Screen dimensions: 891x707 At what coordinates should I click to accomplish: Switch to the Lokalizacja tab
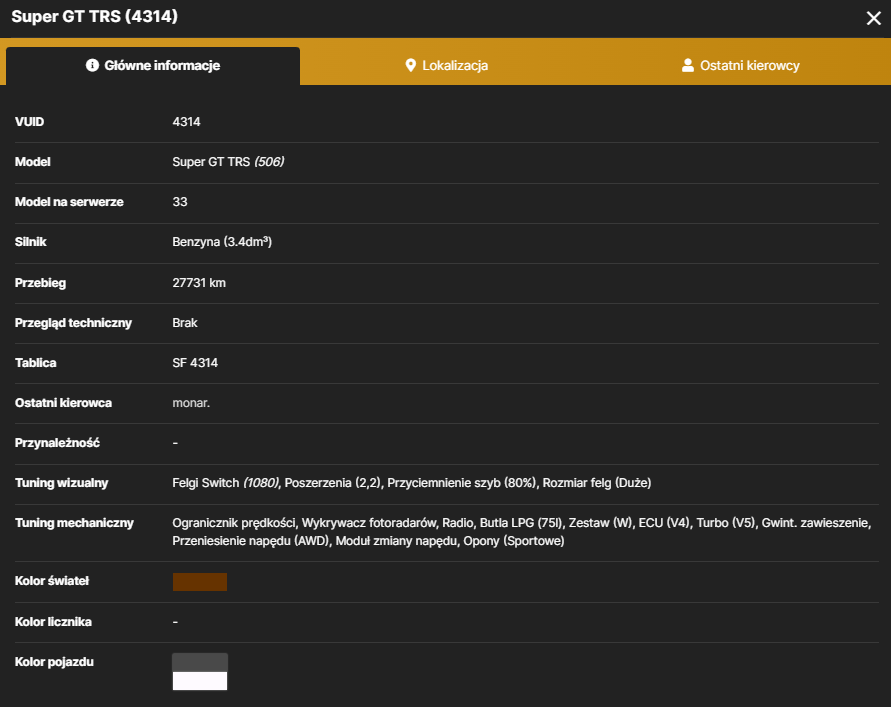tap(447, 66)
